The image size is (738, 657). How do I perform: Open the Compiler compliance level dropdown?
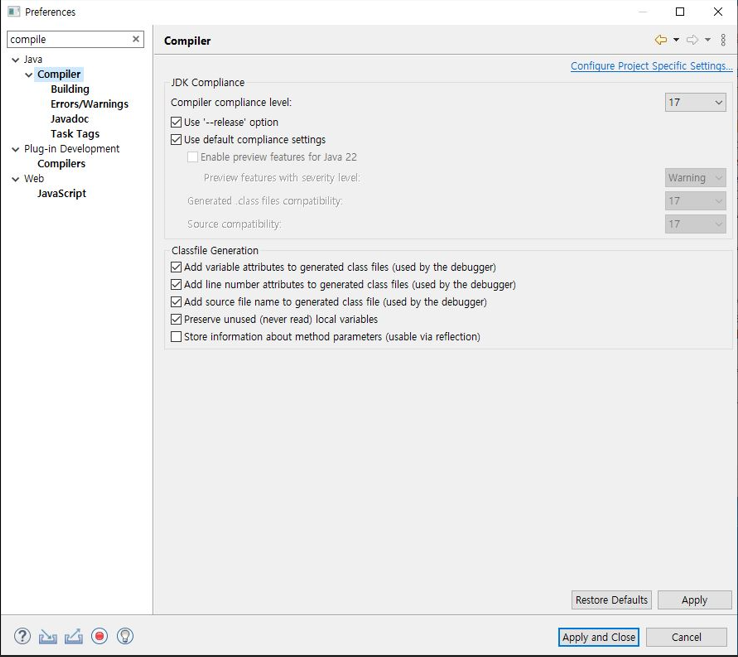[695, 102]
